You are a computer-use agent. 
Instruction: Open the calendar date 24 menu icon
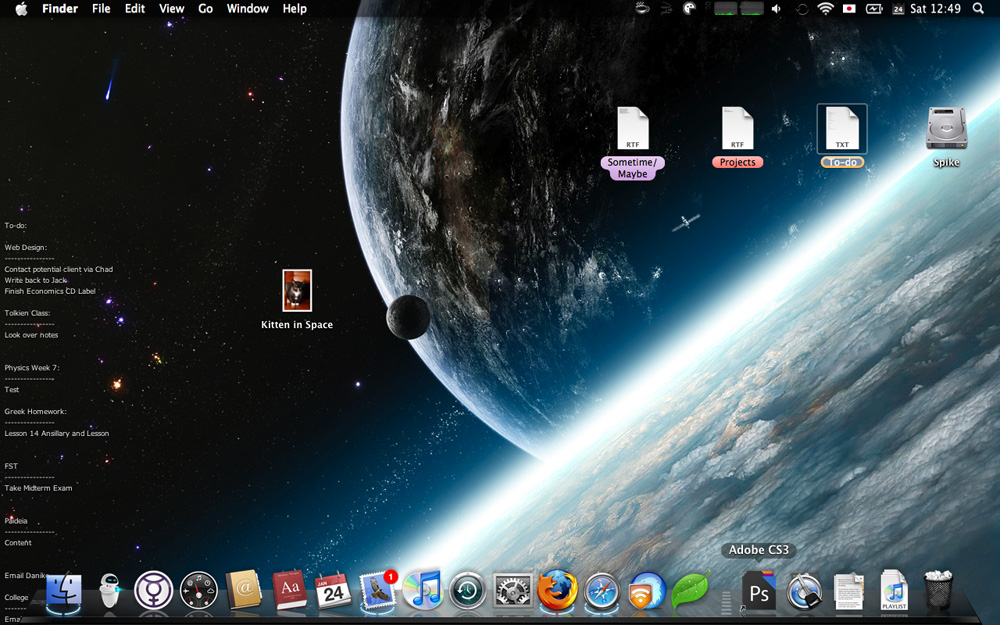898,9
